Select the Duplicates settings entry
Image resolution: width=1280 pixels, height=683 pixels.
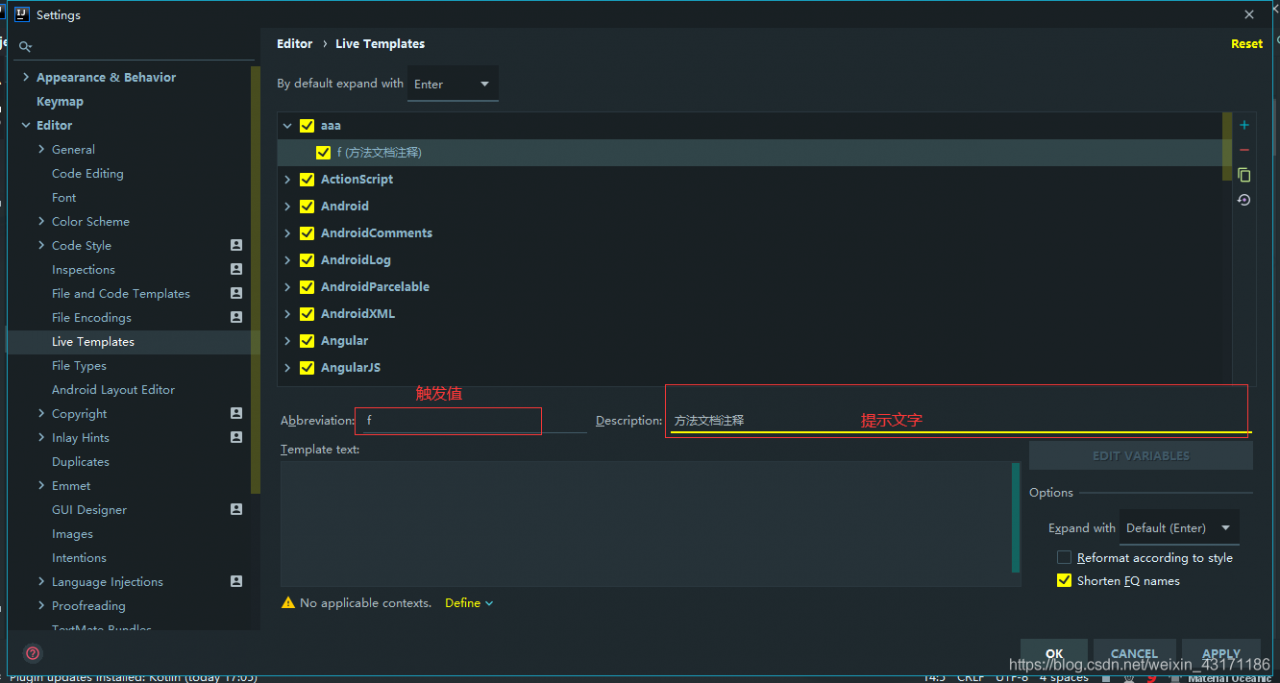[x=80, y=461]
